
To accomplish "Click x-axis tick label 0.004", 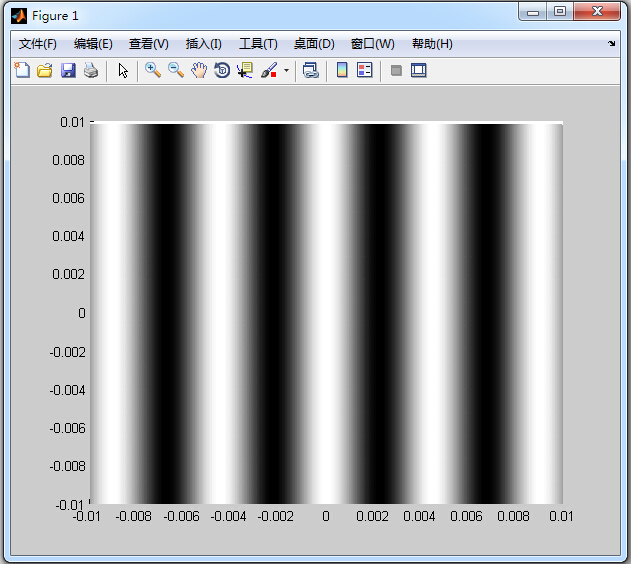I will (x=419, y=516).
